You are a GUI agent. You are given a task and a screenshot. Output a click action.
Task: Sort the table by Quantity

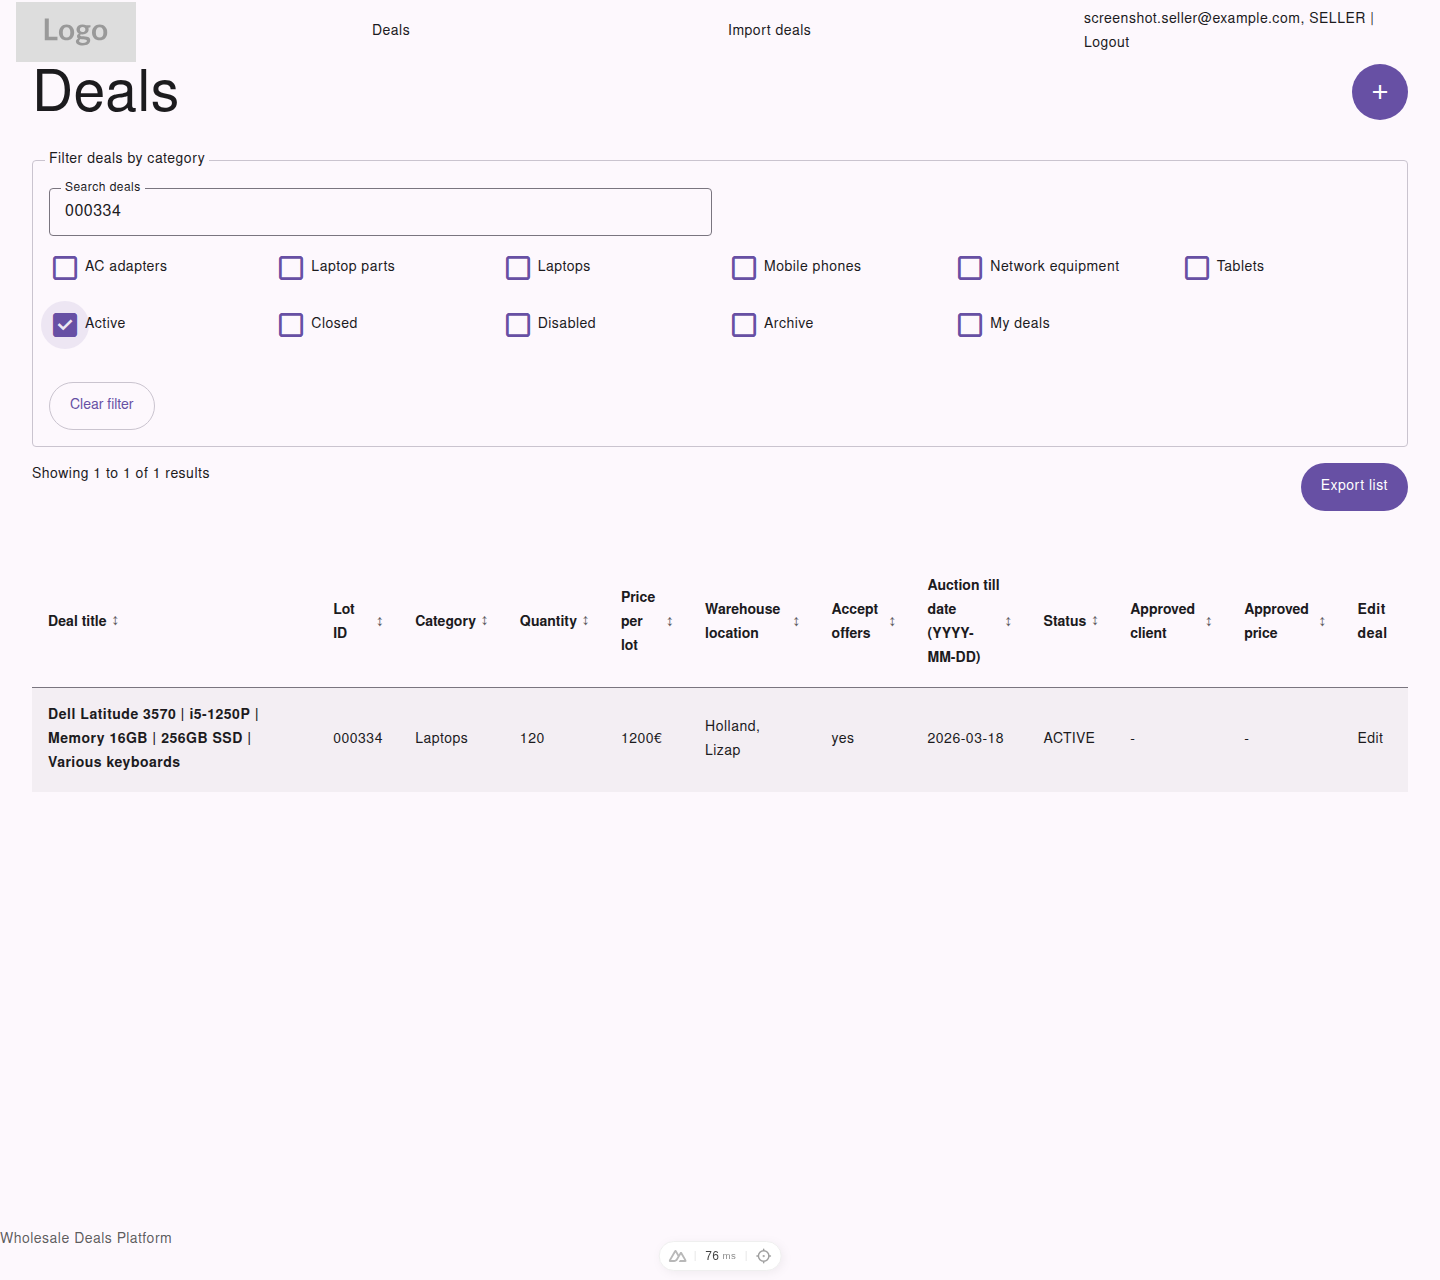pyautogui.click(x=585, y=620)
